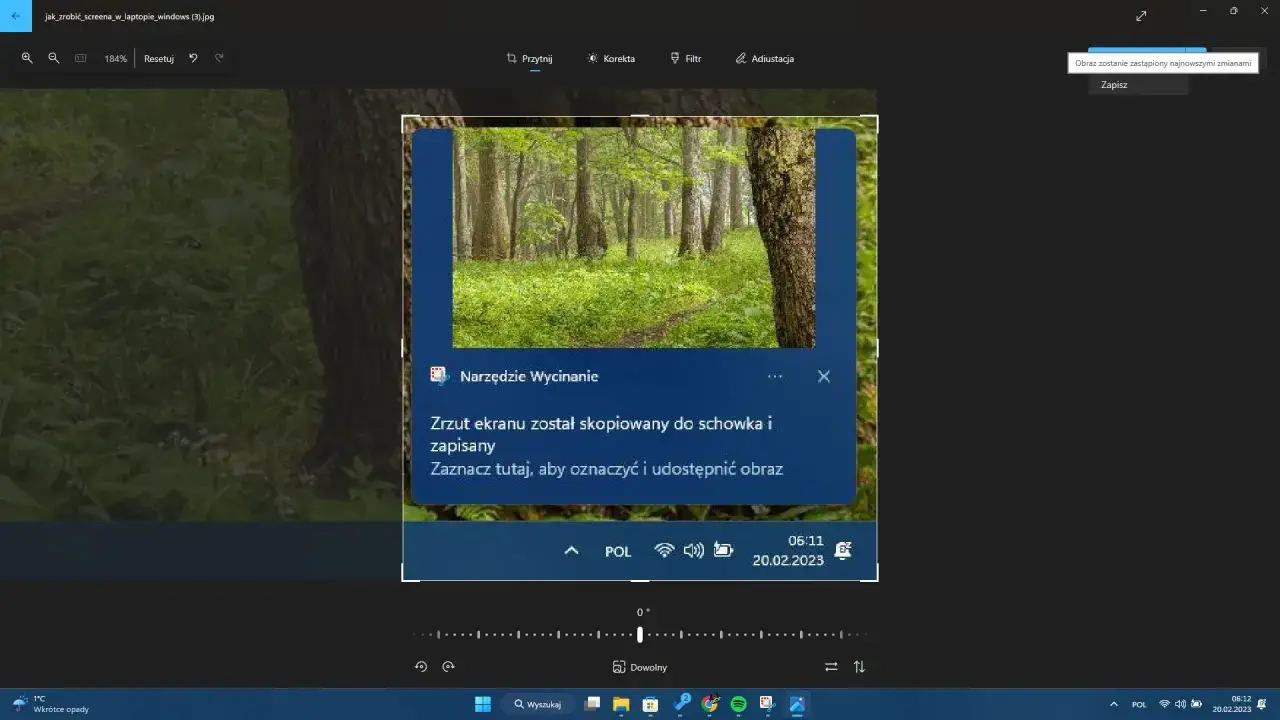Expand the hidden tray icons chevron
Screen dimensions: 1280x720
click(x=1113, y=704)
